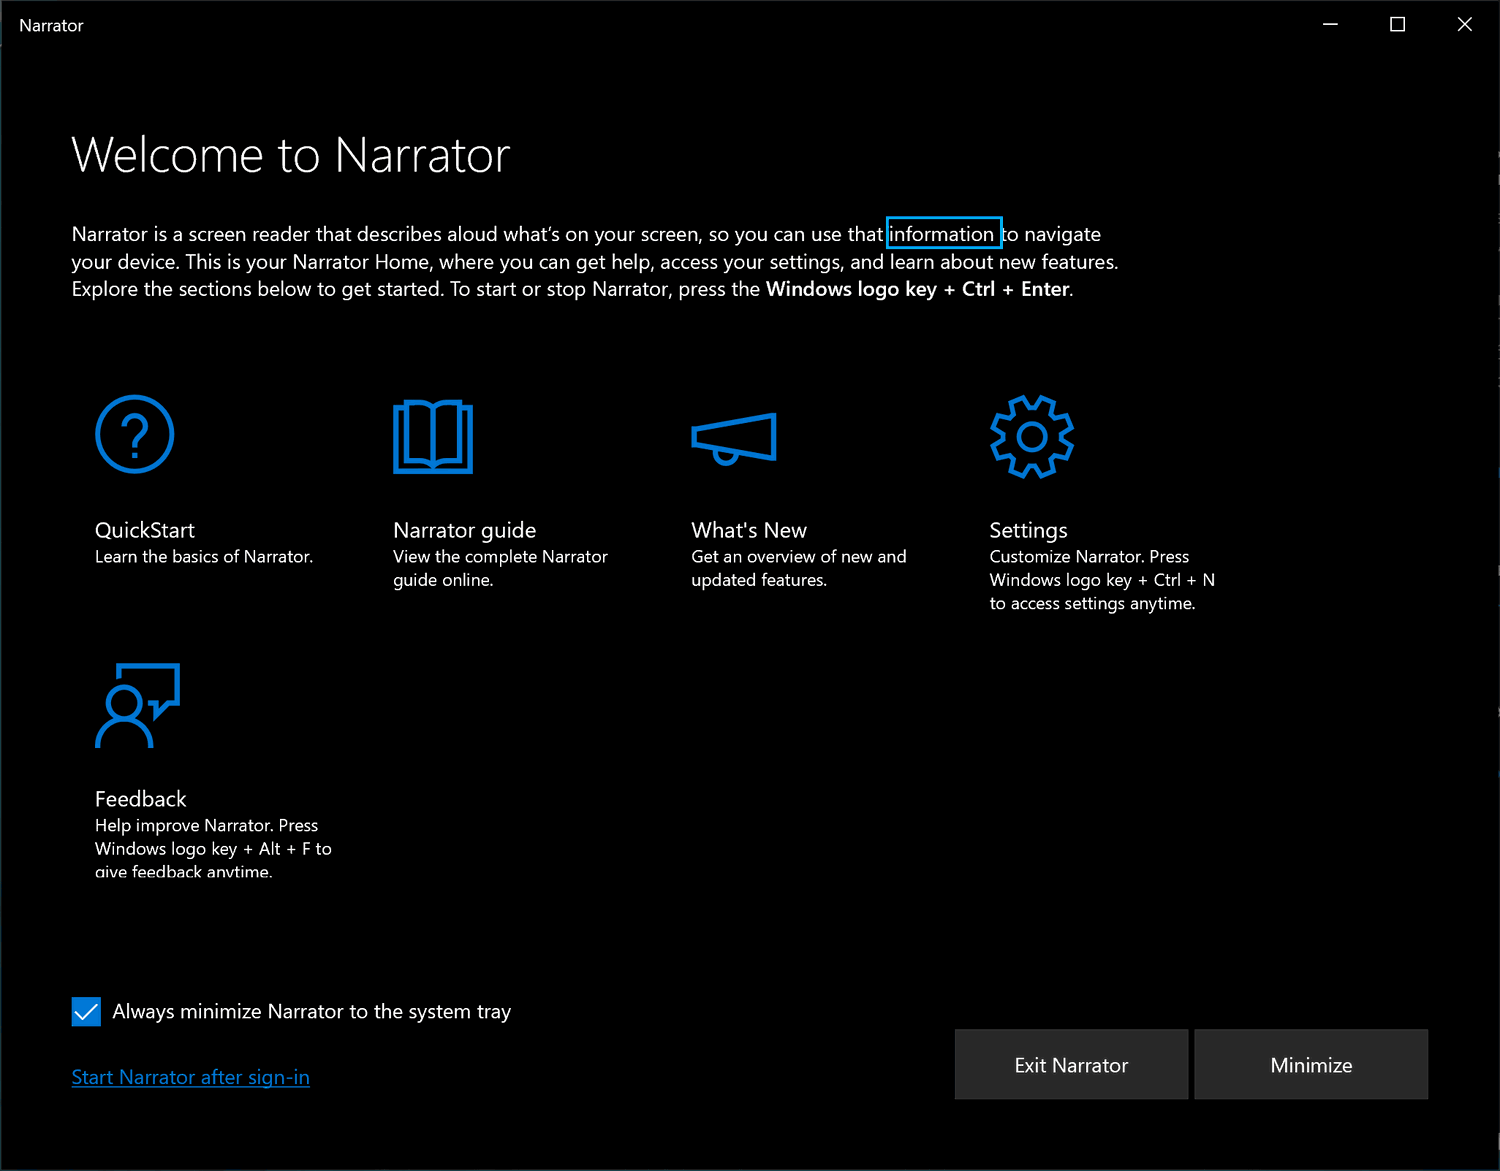
Task: Click the Minimize button beside Exit Narrator
Action: coord(1311,1065)
